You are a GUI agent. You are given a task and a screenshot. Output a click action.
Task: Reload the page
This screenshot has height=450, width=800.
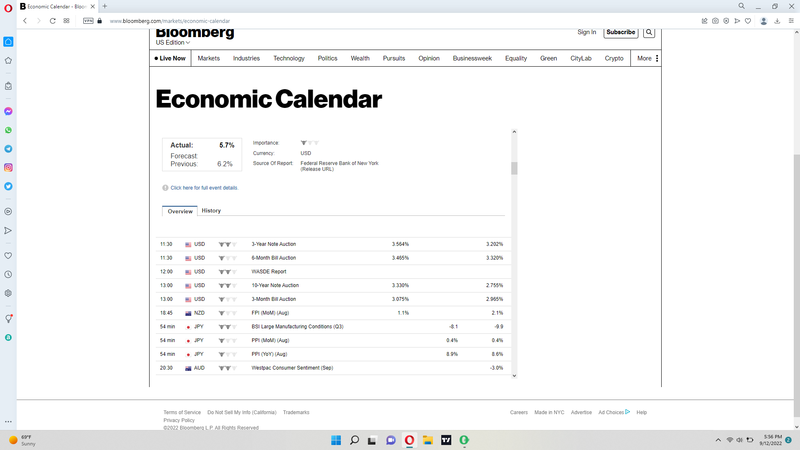[53, 21]
